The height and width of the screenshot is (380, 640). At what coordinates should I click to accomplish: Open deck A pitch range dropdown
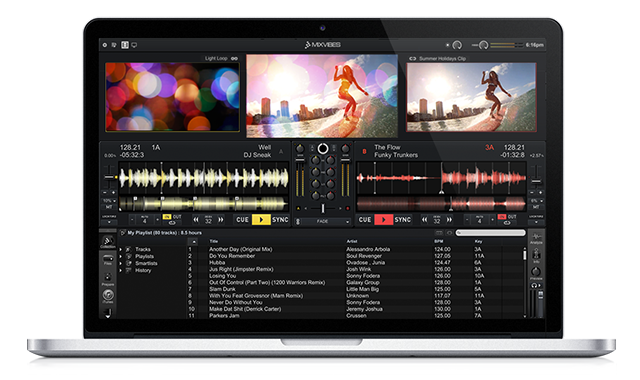(x=109, y=201)
